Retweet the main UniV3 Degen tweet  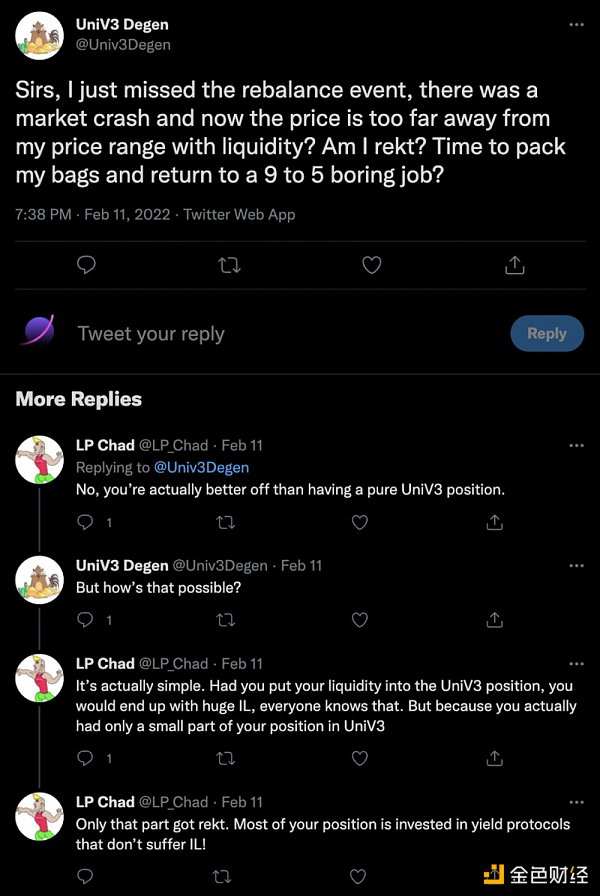point(229,265)
